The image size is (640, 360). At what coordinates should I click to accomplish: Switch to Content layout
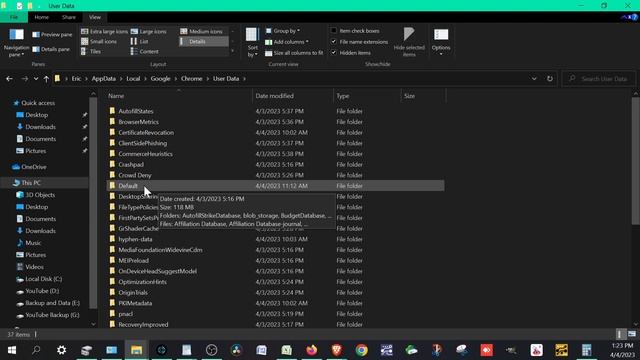click(144, 51)
